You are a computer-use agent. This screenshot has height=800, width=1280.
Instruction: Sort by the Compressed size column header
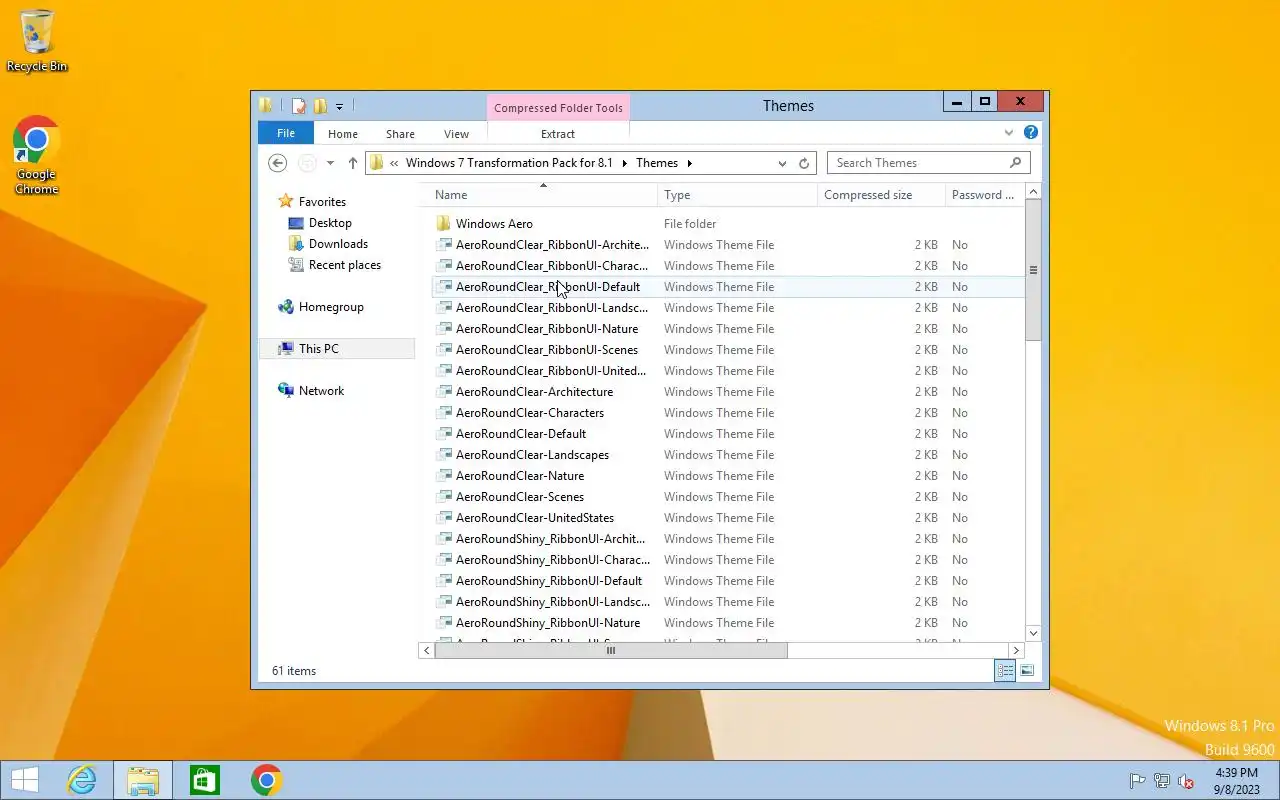(x=881, y=195)
